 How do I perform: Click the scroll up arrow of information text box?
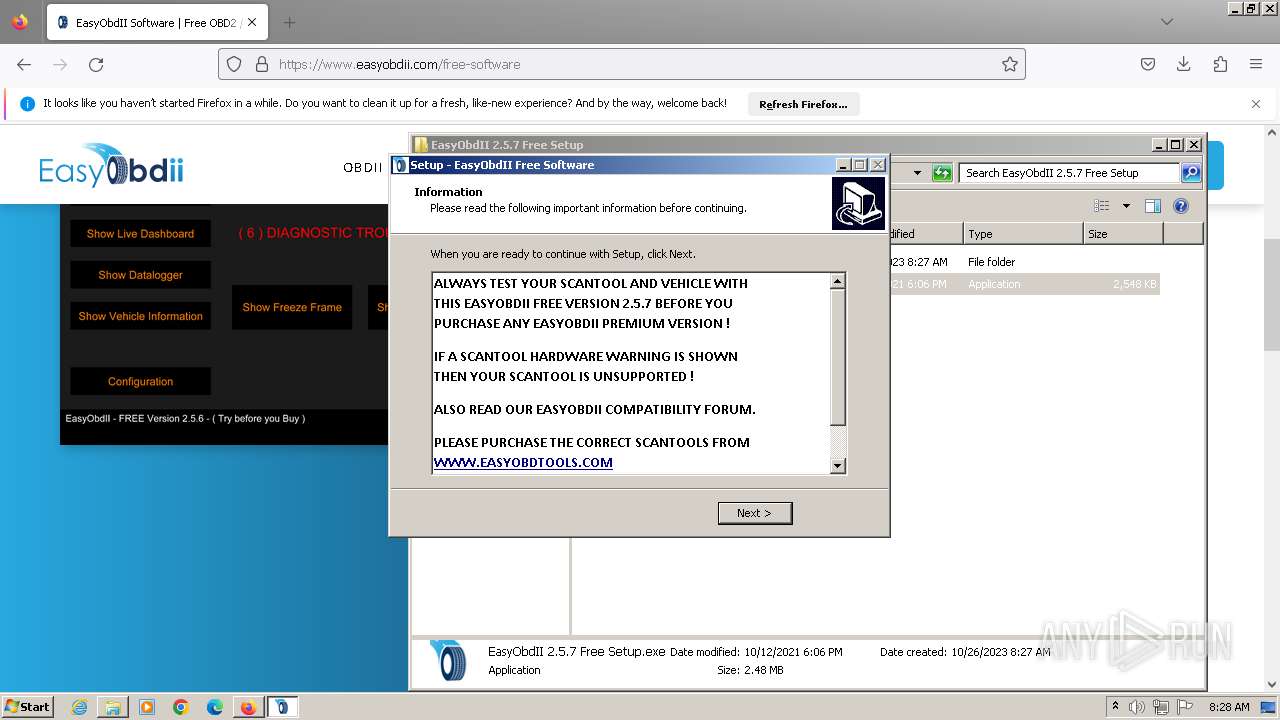[x=838, y=281]
